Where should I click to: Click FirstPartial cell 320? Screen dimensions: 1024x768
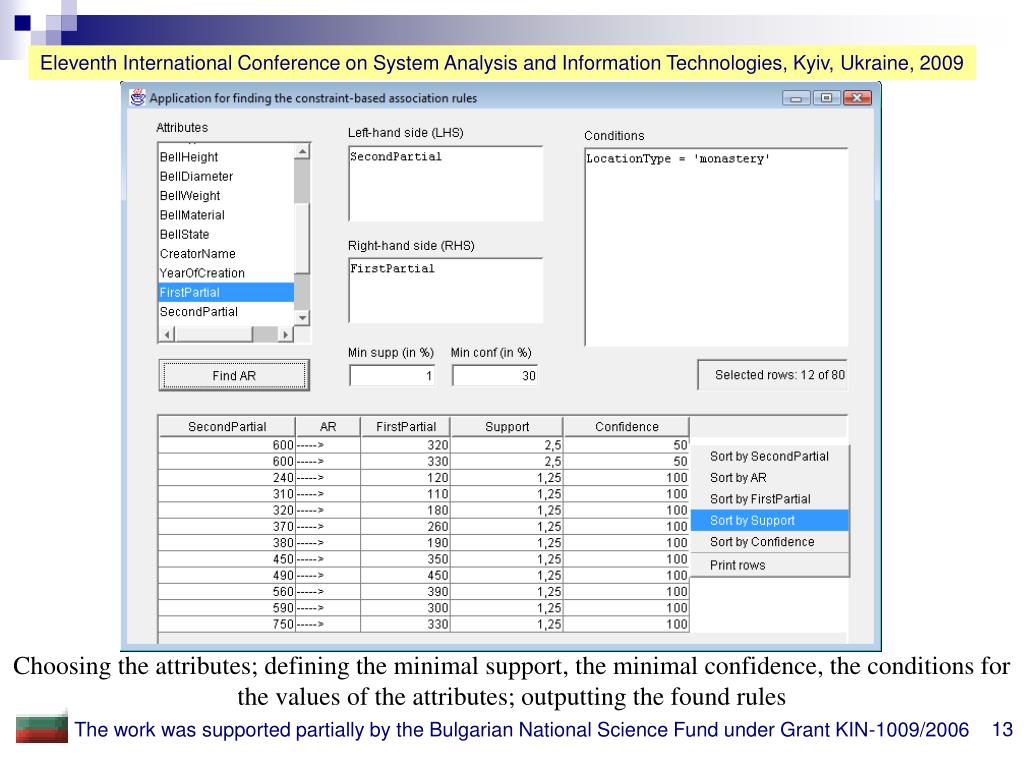click(406, 445)
